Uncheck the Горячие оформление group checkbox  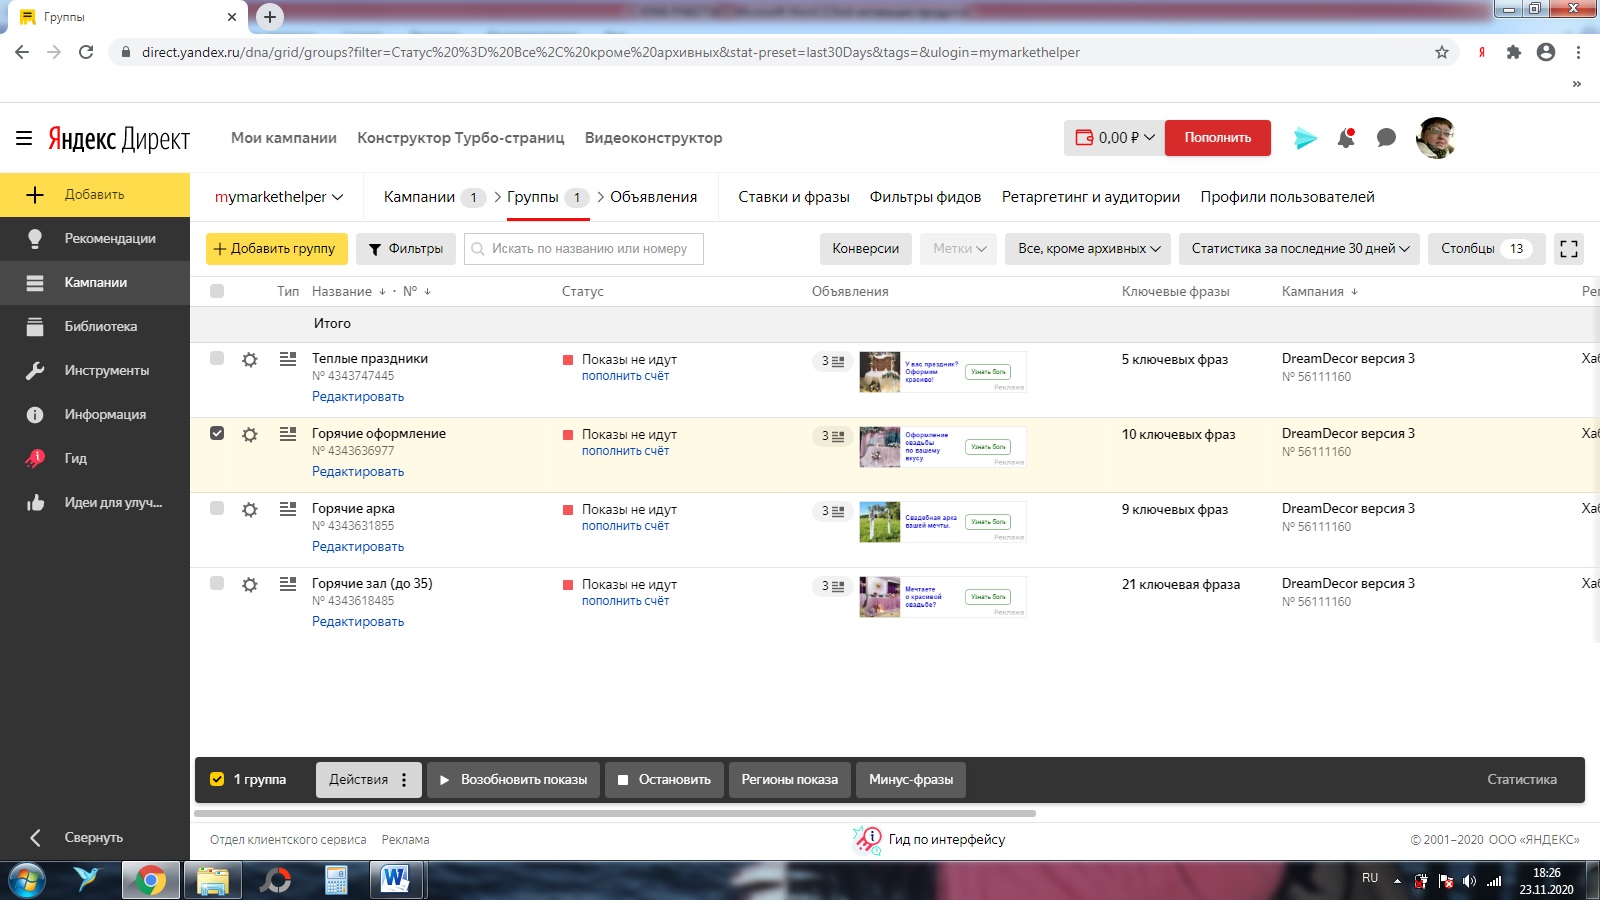click(x=217, y=433)
